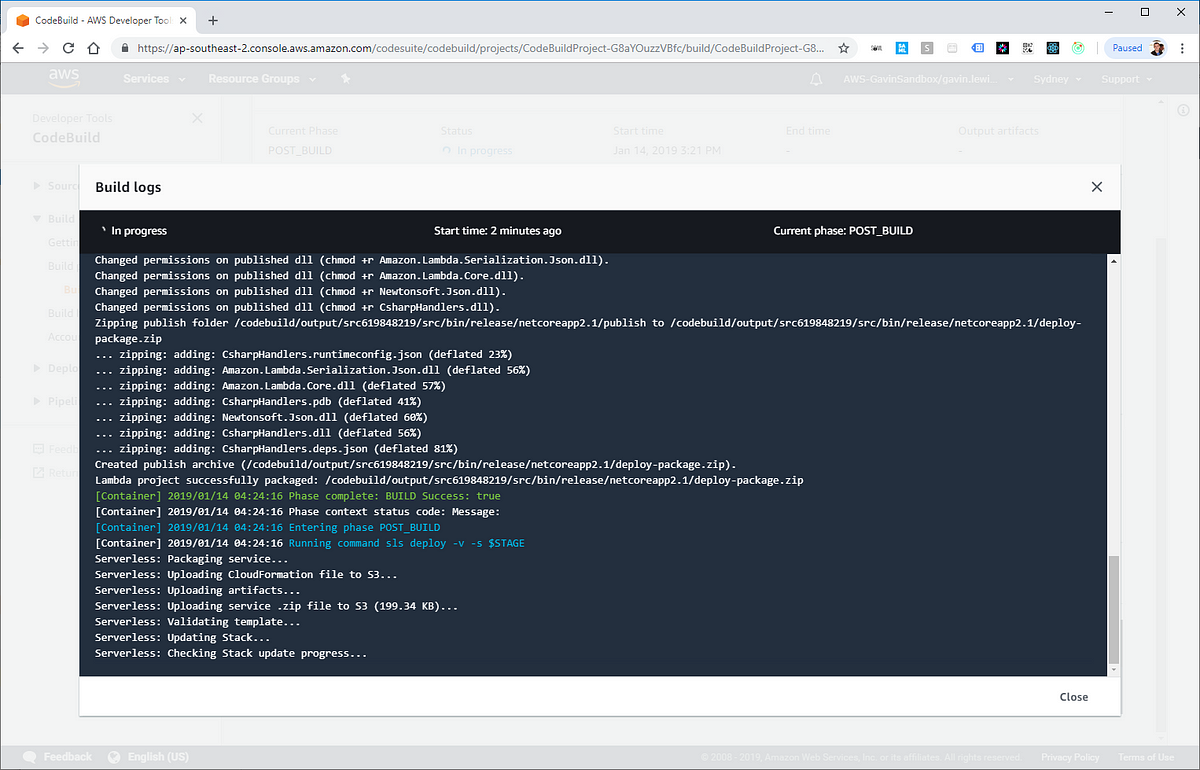Click the In progress spinner icon
The image size is (1200, 770).
[x=102, y=231]
